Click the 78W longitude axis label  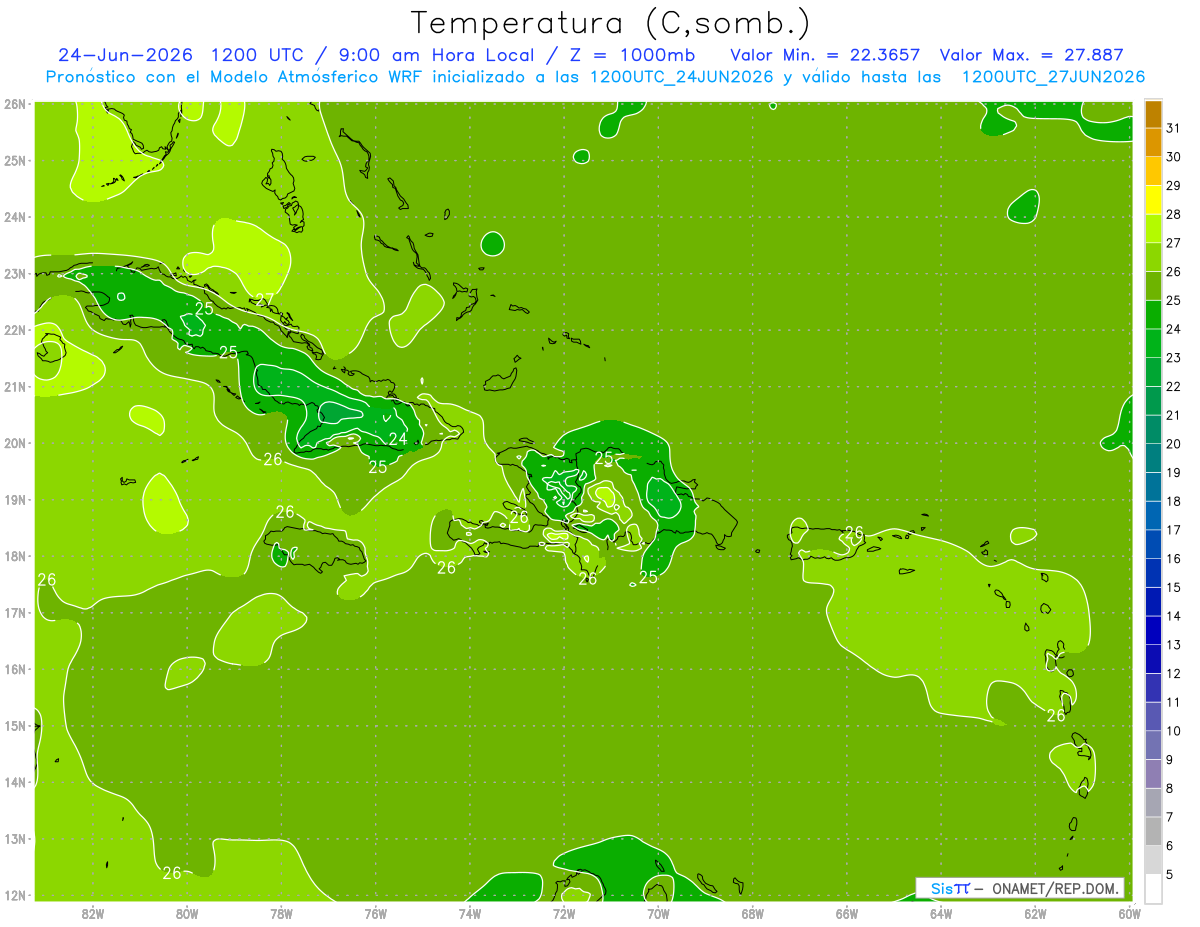pos(281,913)
